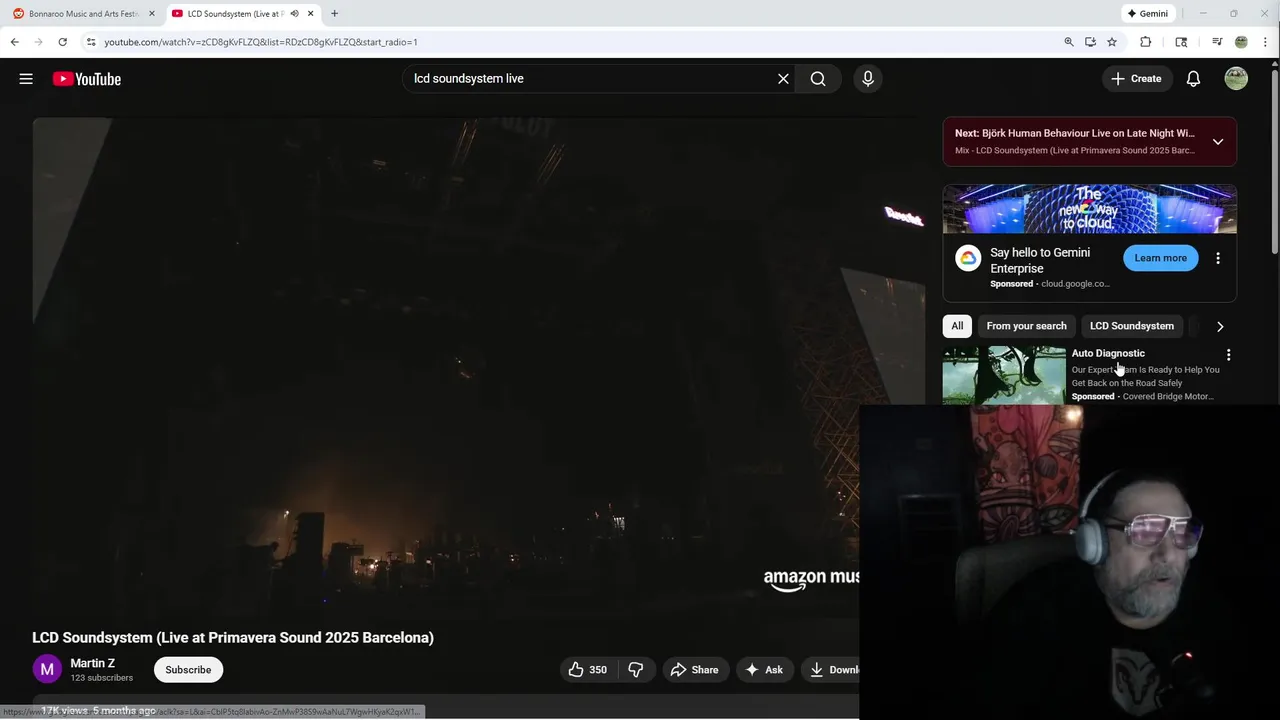1280x720 pixels.
Task: Click the address bar URL
Action: click(260, 42)
